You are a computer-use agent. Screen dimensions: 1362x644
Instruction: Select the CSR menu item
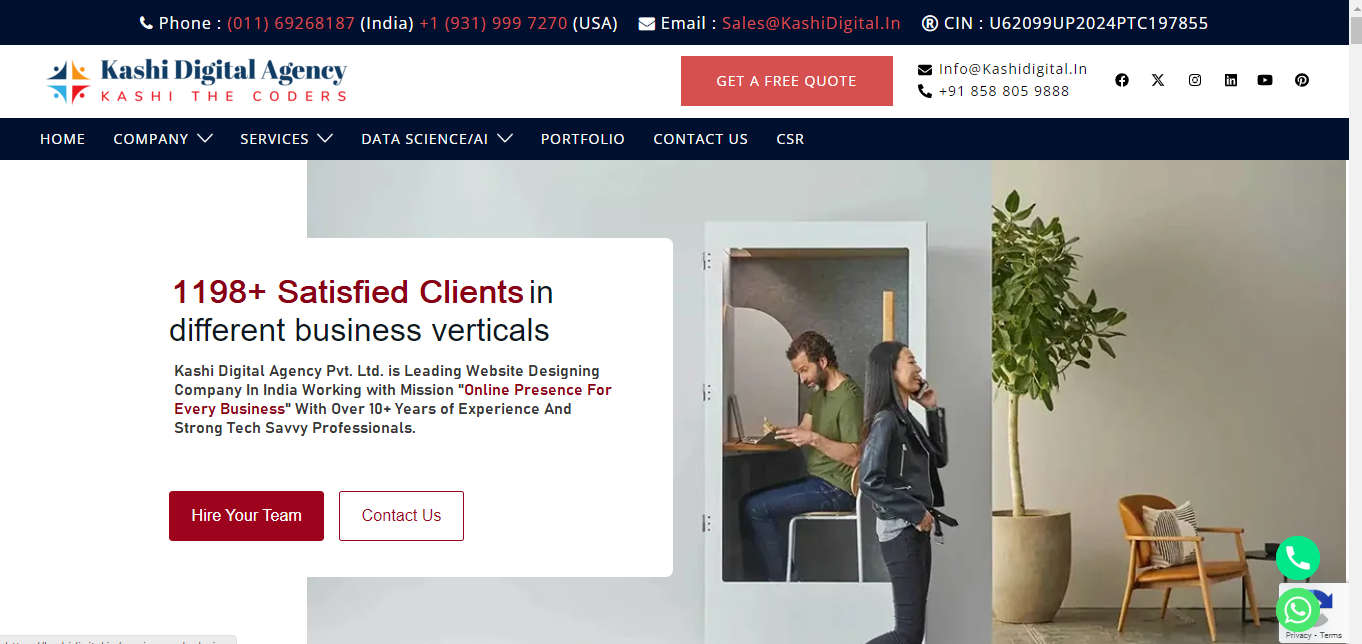coord(790,139)
